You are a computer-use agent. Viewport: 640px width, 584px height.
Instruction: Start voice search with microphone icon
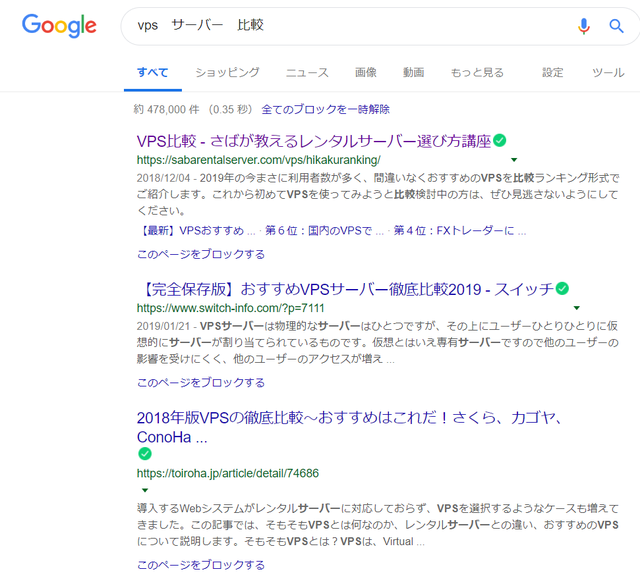[584, 26]
